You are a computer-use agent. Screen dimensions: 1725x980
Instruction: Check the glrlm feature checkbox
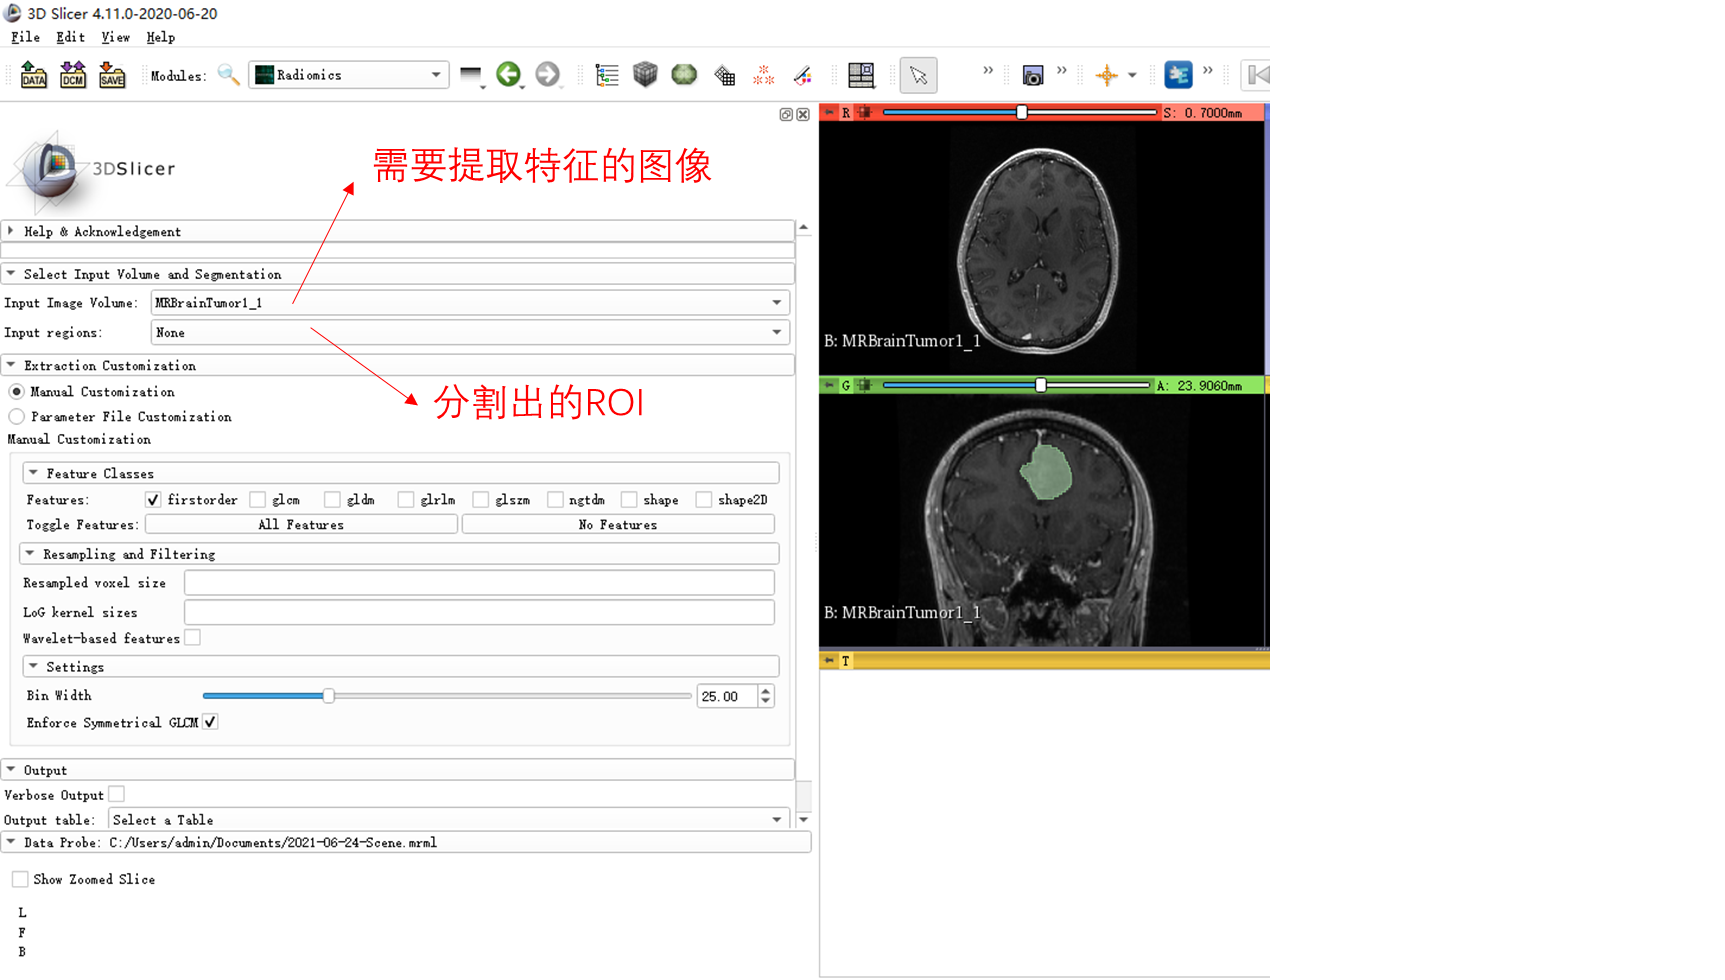coord(406,500)
